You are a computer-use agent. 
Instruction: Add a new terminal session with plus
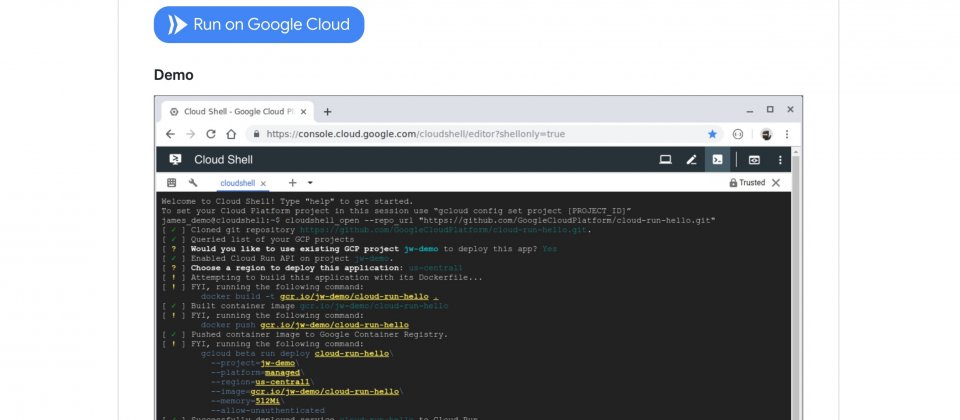[x=293, y=182]
